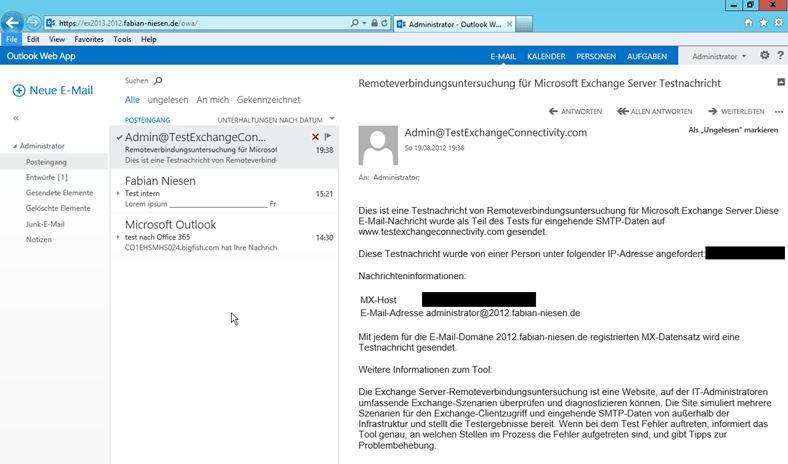Click sender Admin@TestExchangeConnectivity.com in reading pane
788x464 pixels.
pyautogui.click(x=496, y=133)
